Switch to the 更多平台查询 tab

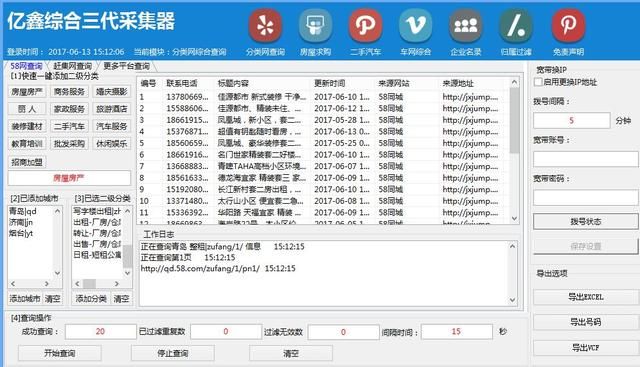point(126,66)
